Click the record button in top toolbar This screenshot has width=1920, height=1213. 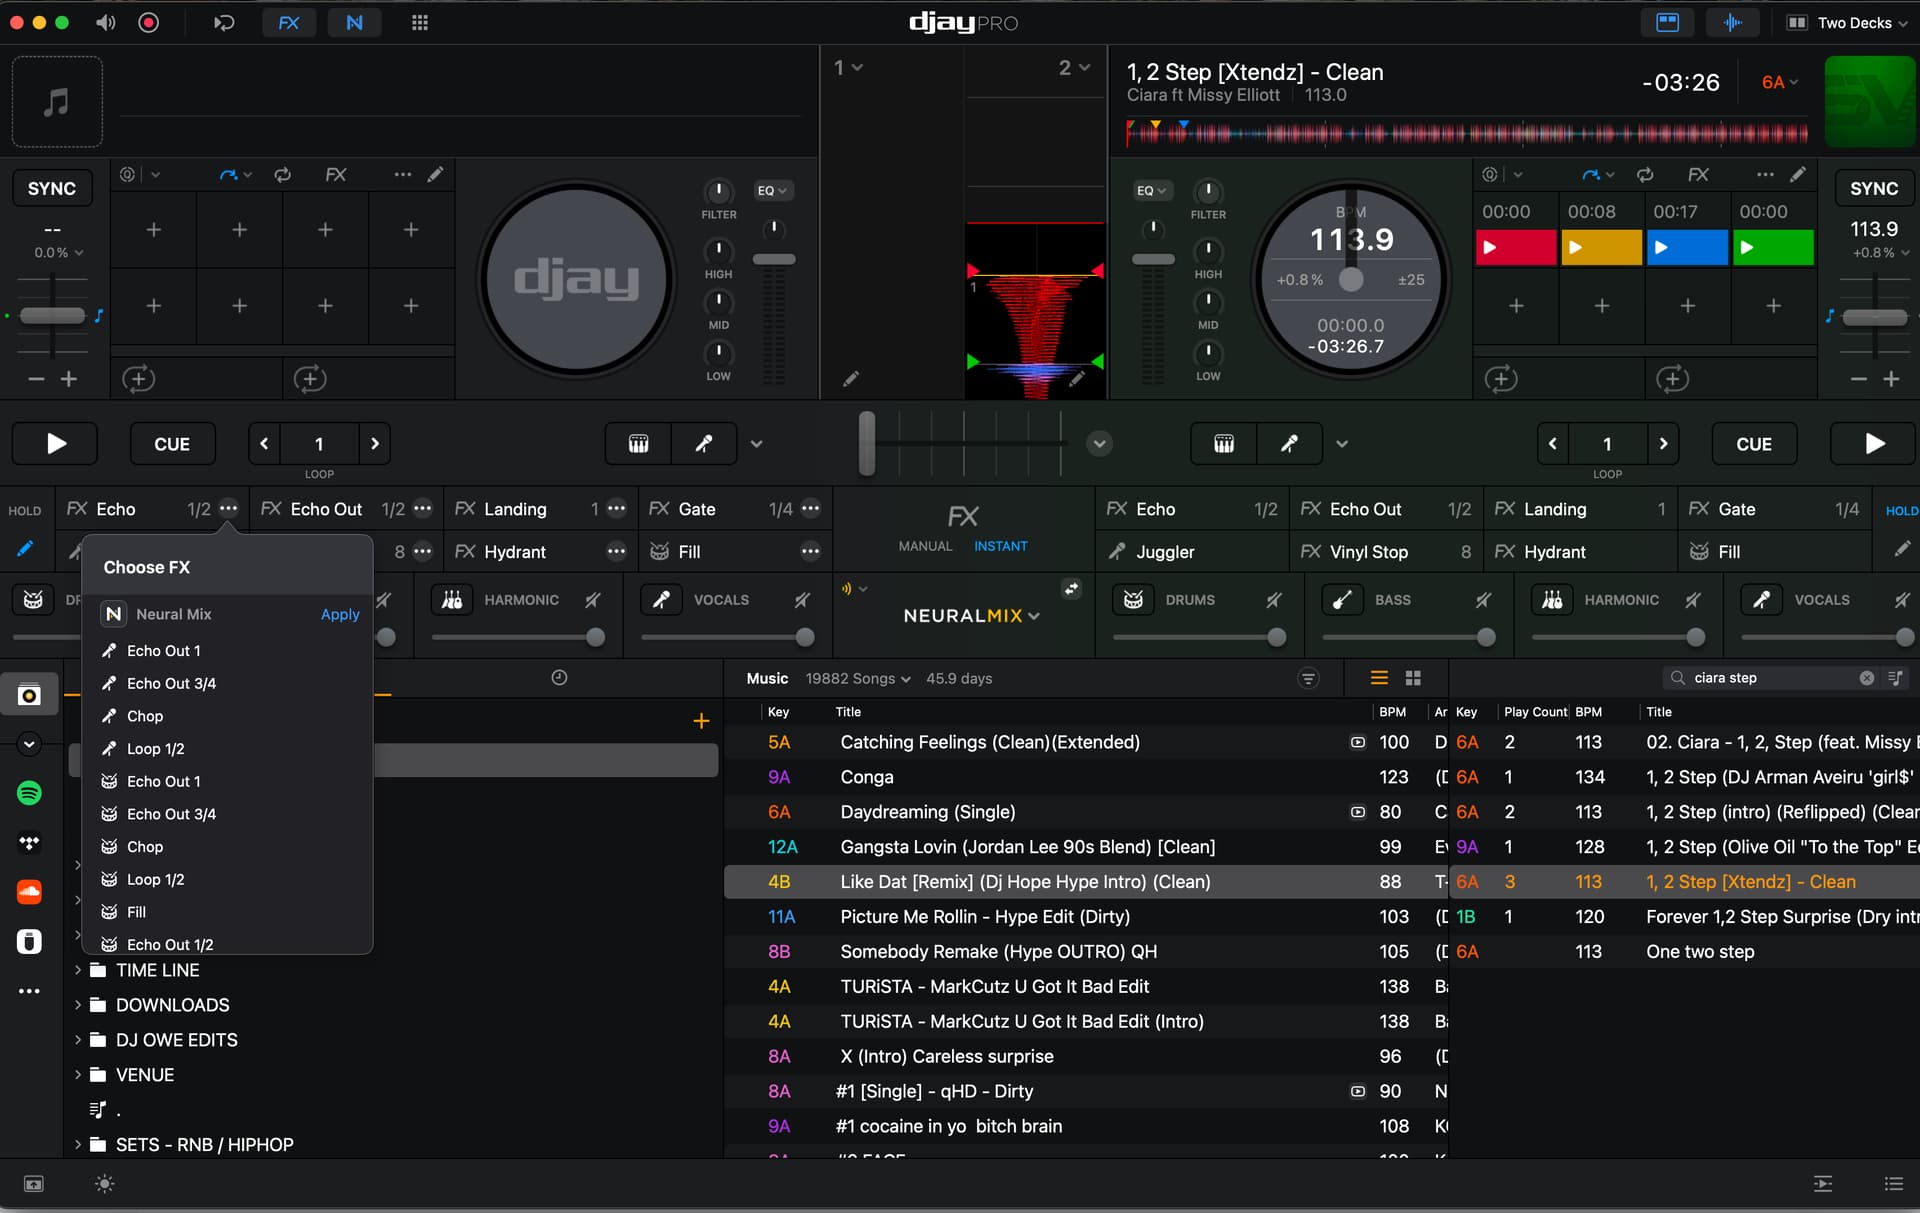(x=148, y=22)
